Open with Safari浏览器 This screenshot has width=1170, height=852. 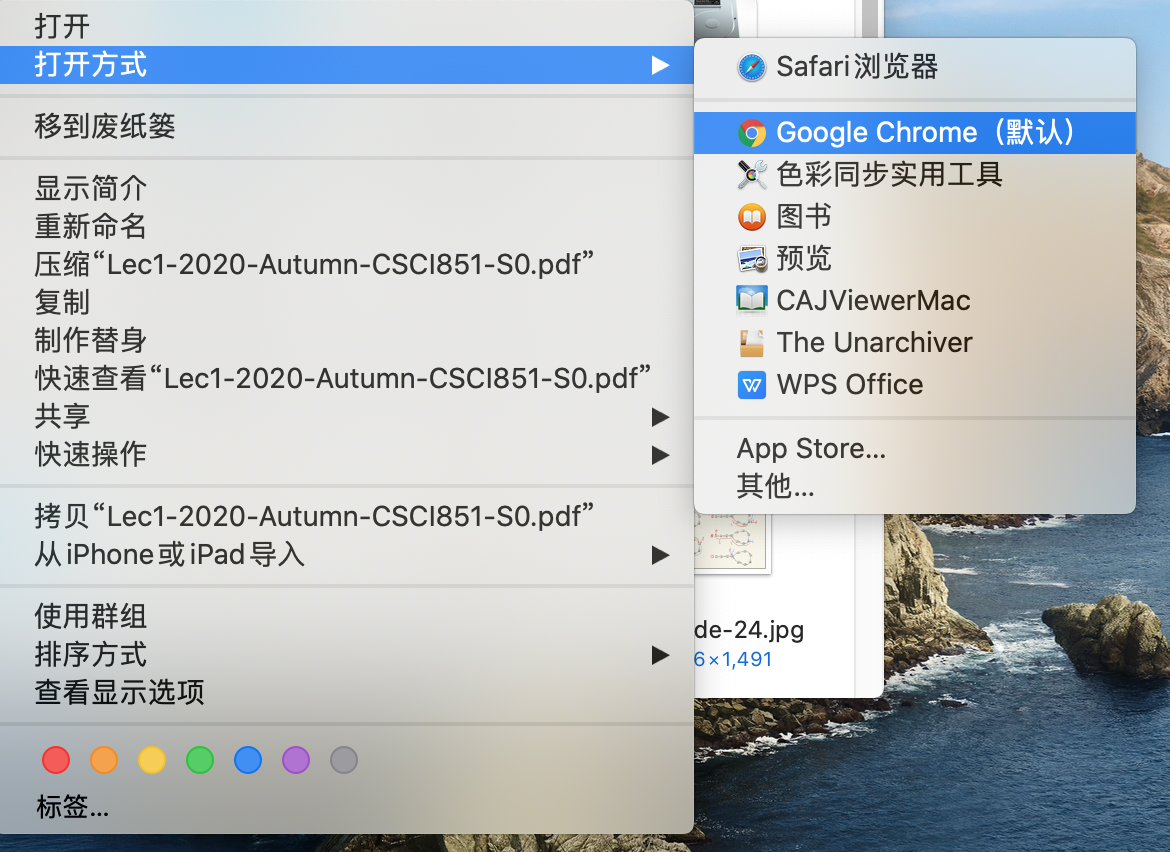[915, 67]
